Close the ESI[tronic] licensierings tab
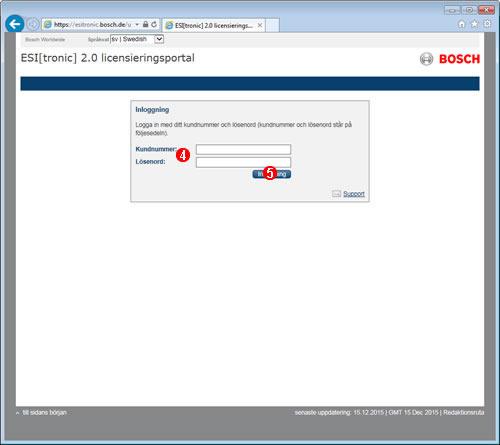This screenshot has height=445, width=500. pyautogui.click(x=260, y=25)
